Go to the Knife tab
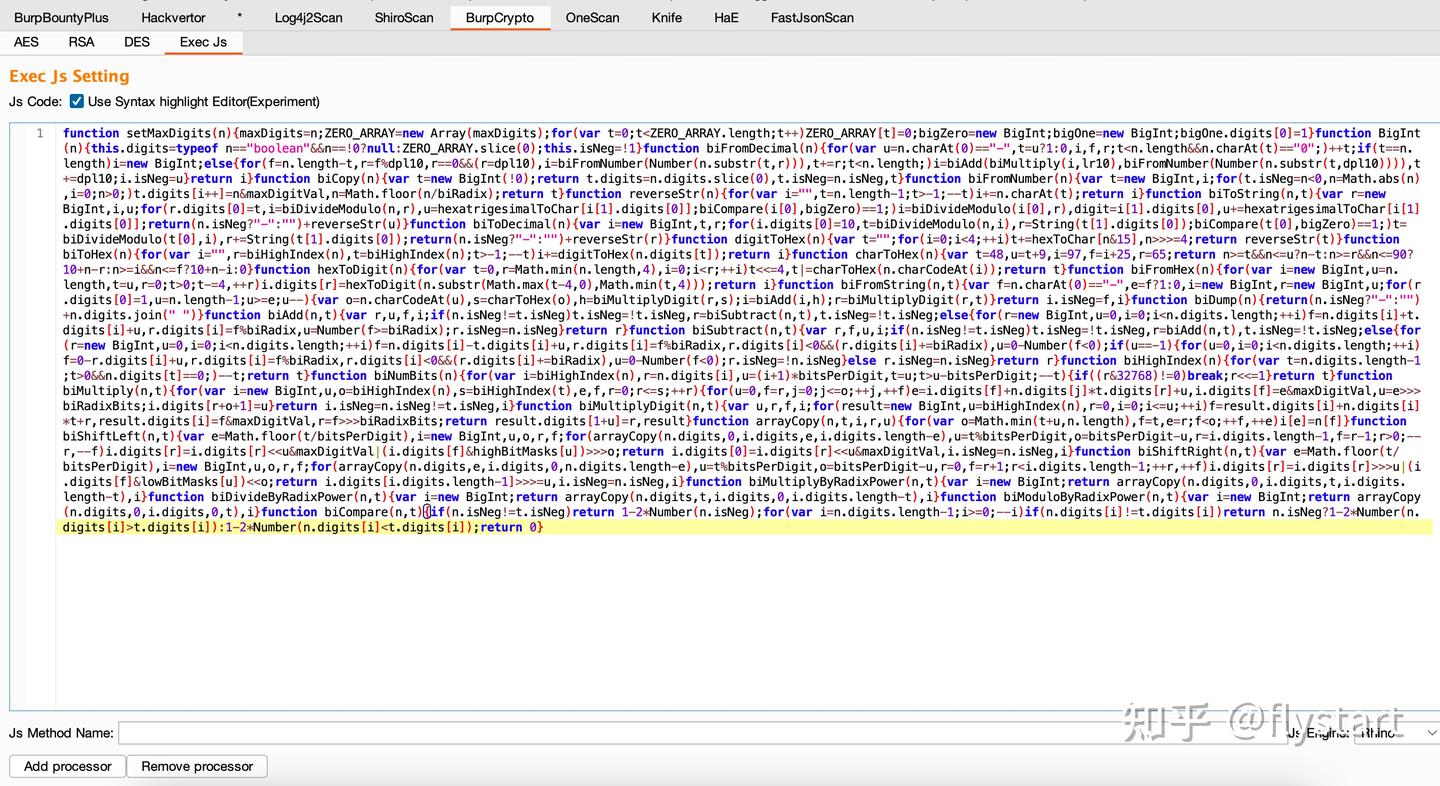Viewport: 1440px width, 786px height. point(667,17)
